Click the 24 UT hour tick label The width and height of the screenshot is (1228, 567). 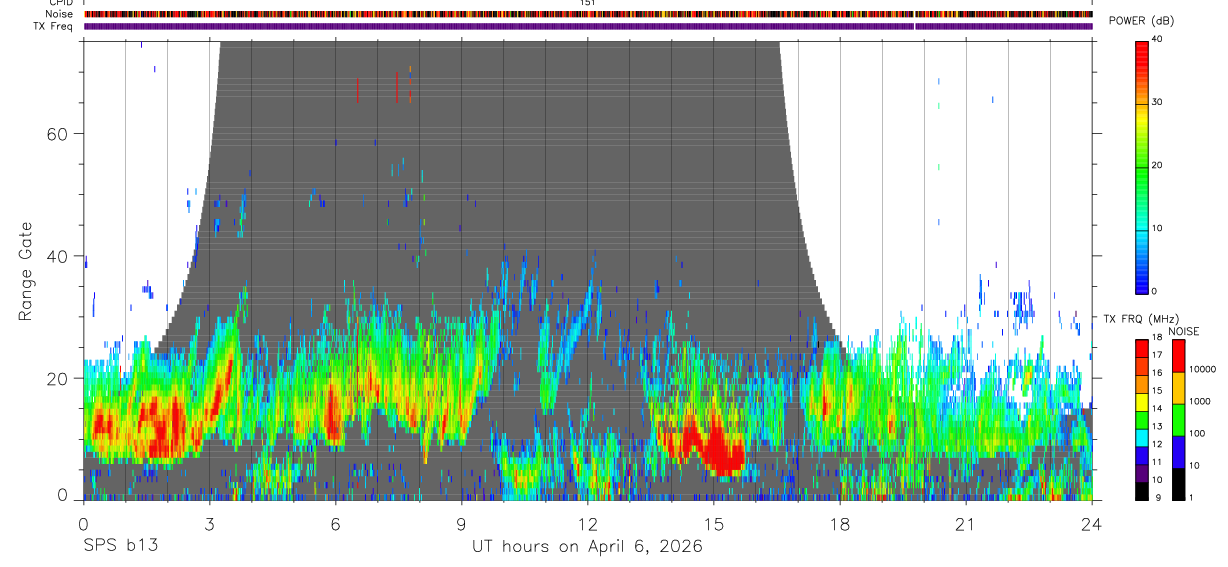click(x=1091, y=524)
